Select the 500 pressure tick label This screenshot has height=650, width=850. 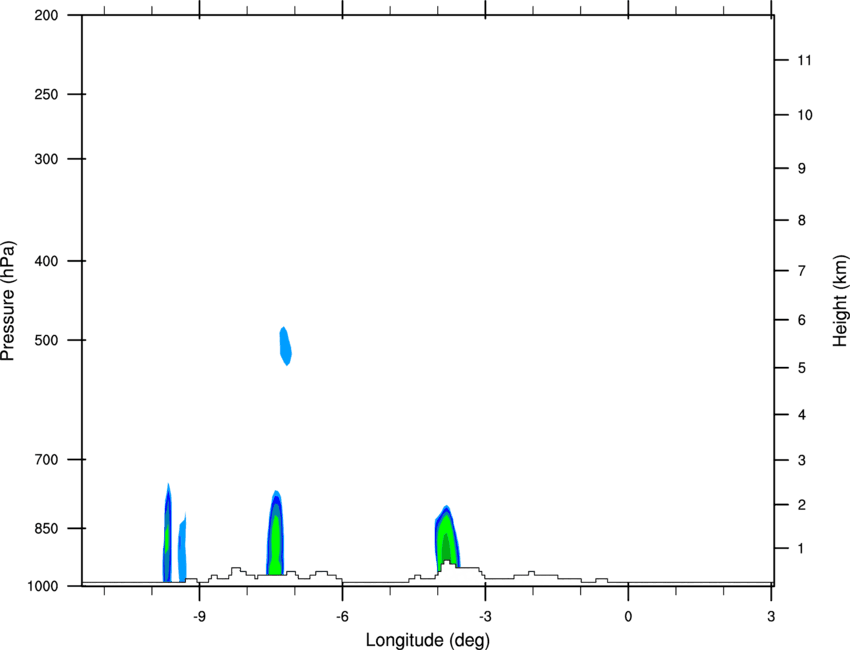pos(46,340)
